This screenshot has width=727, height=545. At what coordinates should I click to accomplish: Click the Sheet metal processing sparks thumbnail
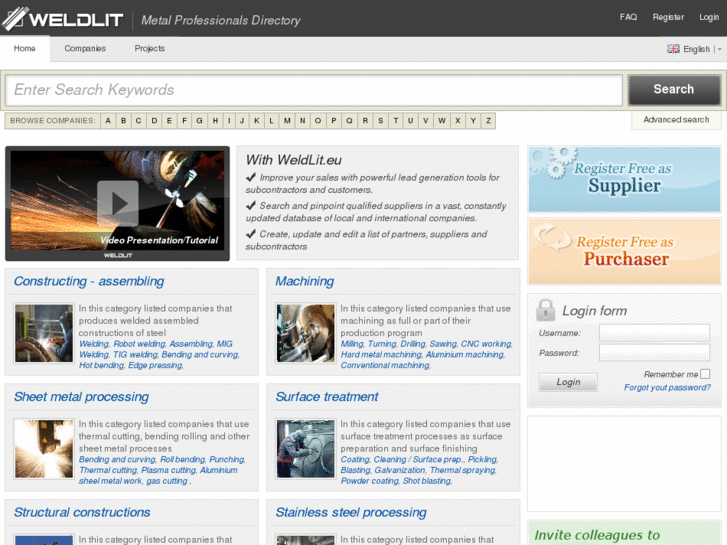click(x=44, y=449)
